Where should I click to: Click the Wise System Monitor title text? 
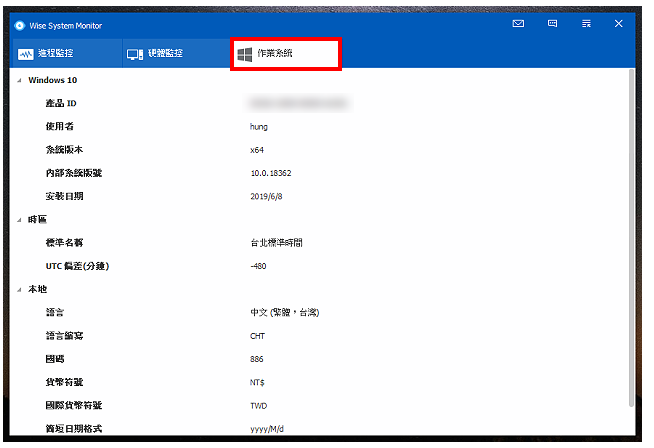[x=65, y=26]
